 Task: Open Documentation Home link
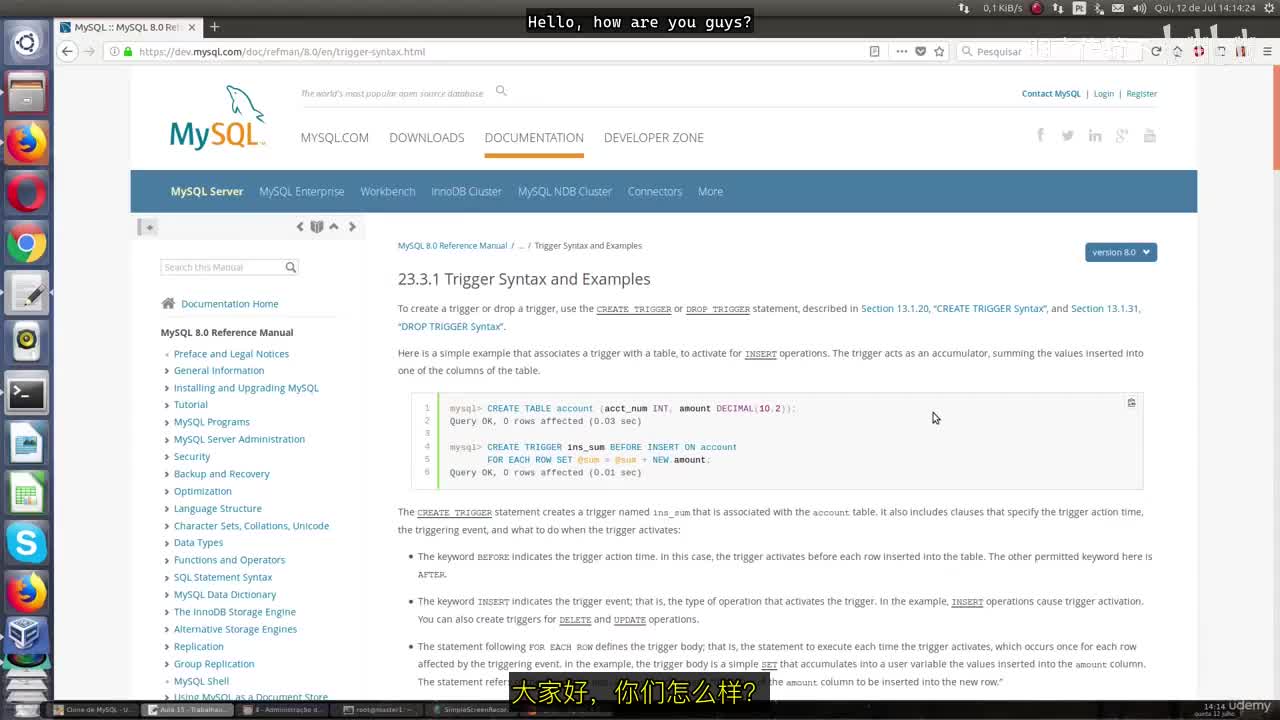click(230, 304)
